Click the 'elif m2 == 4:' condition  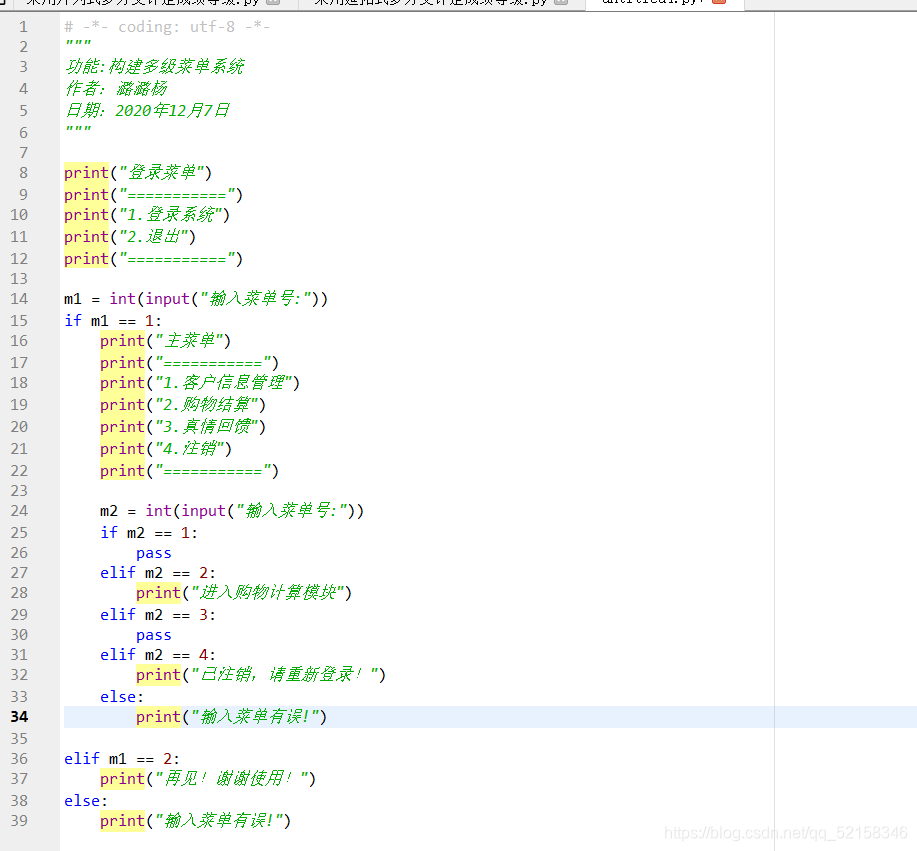(x=158, y=654)
